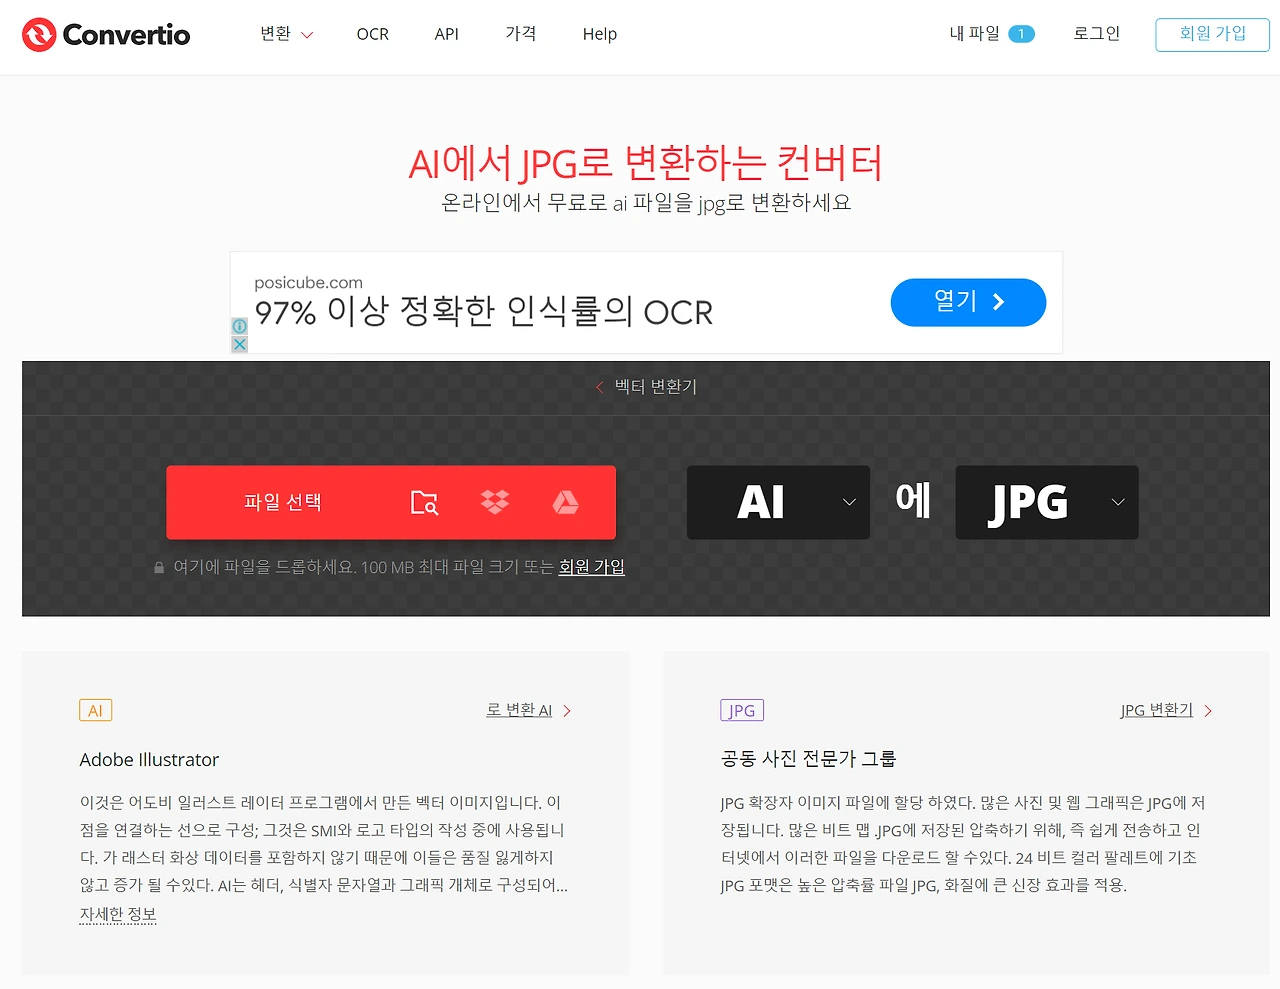Screen dimensions: 1280x989
Task: Click the JPG format badge
Action: click(x=742, y=711)
